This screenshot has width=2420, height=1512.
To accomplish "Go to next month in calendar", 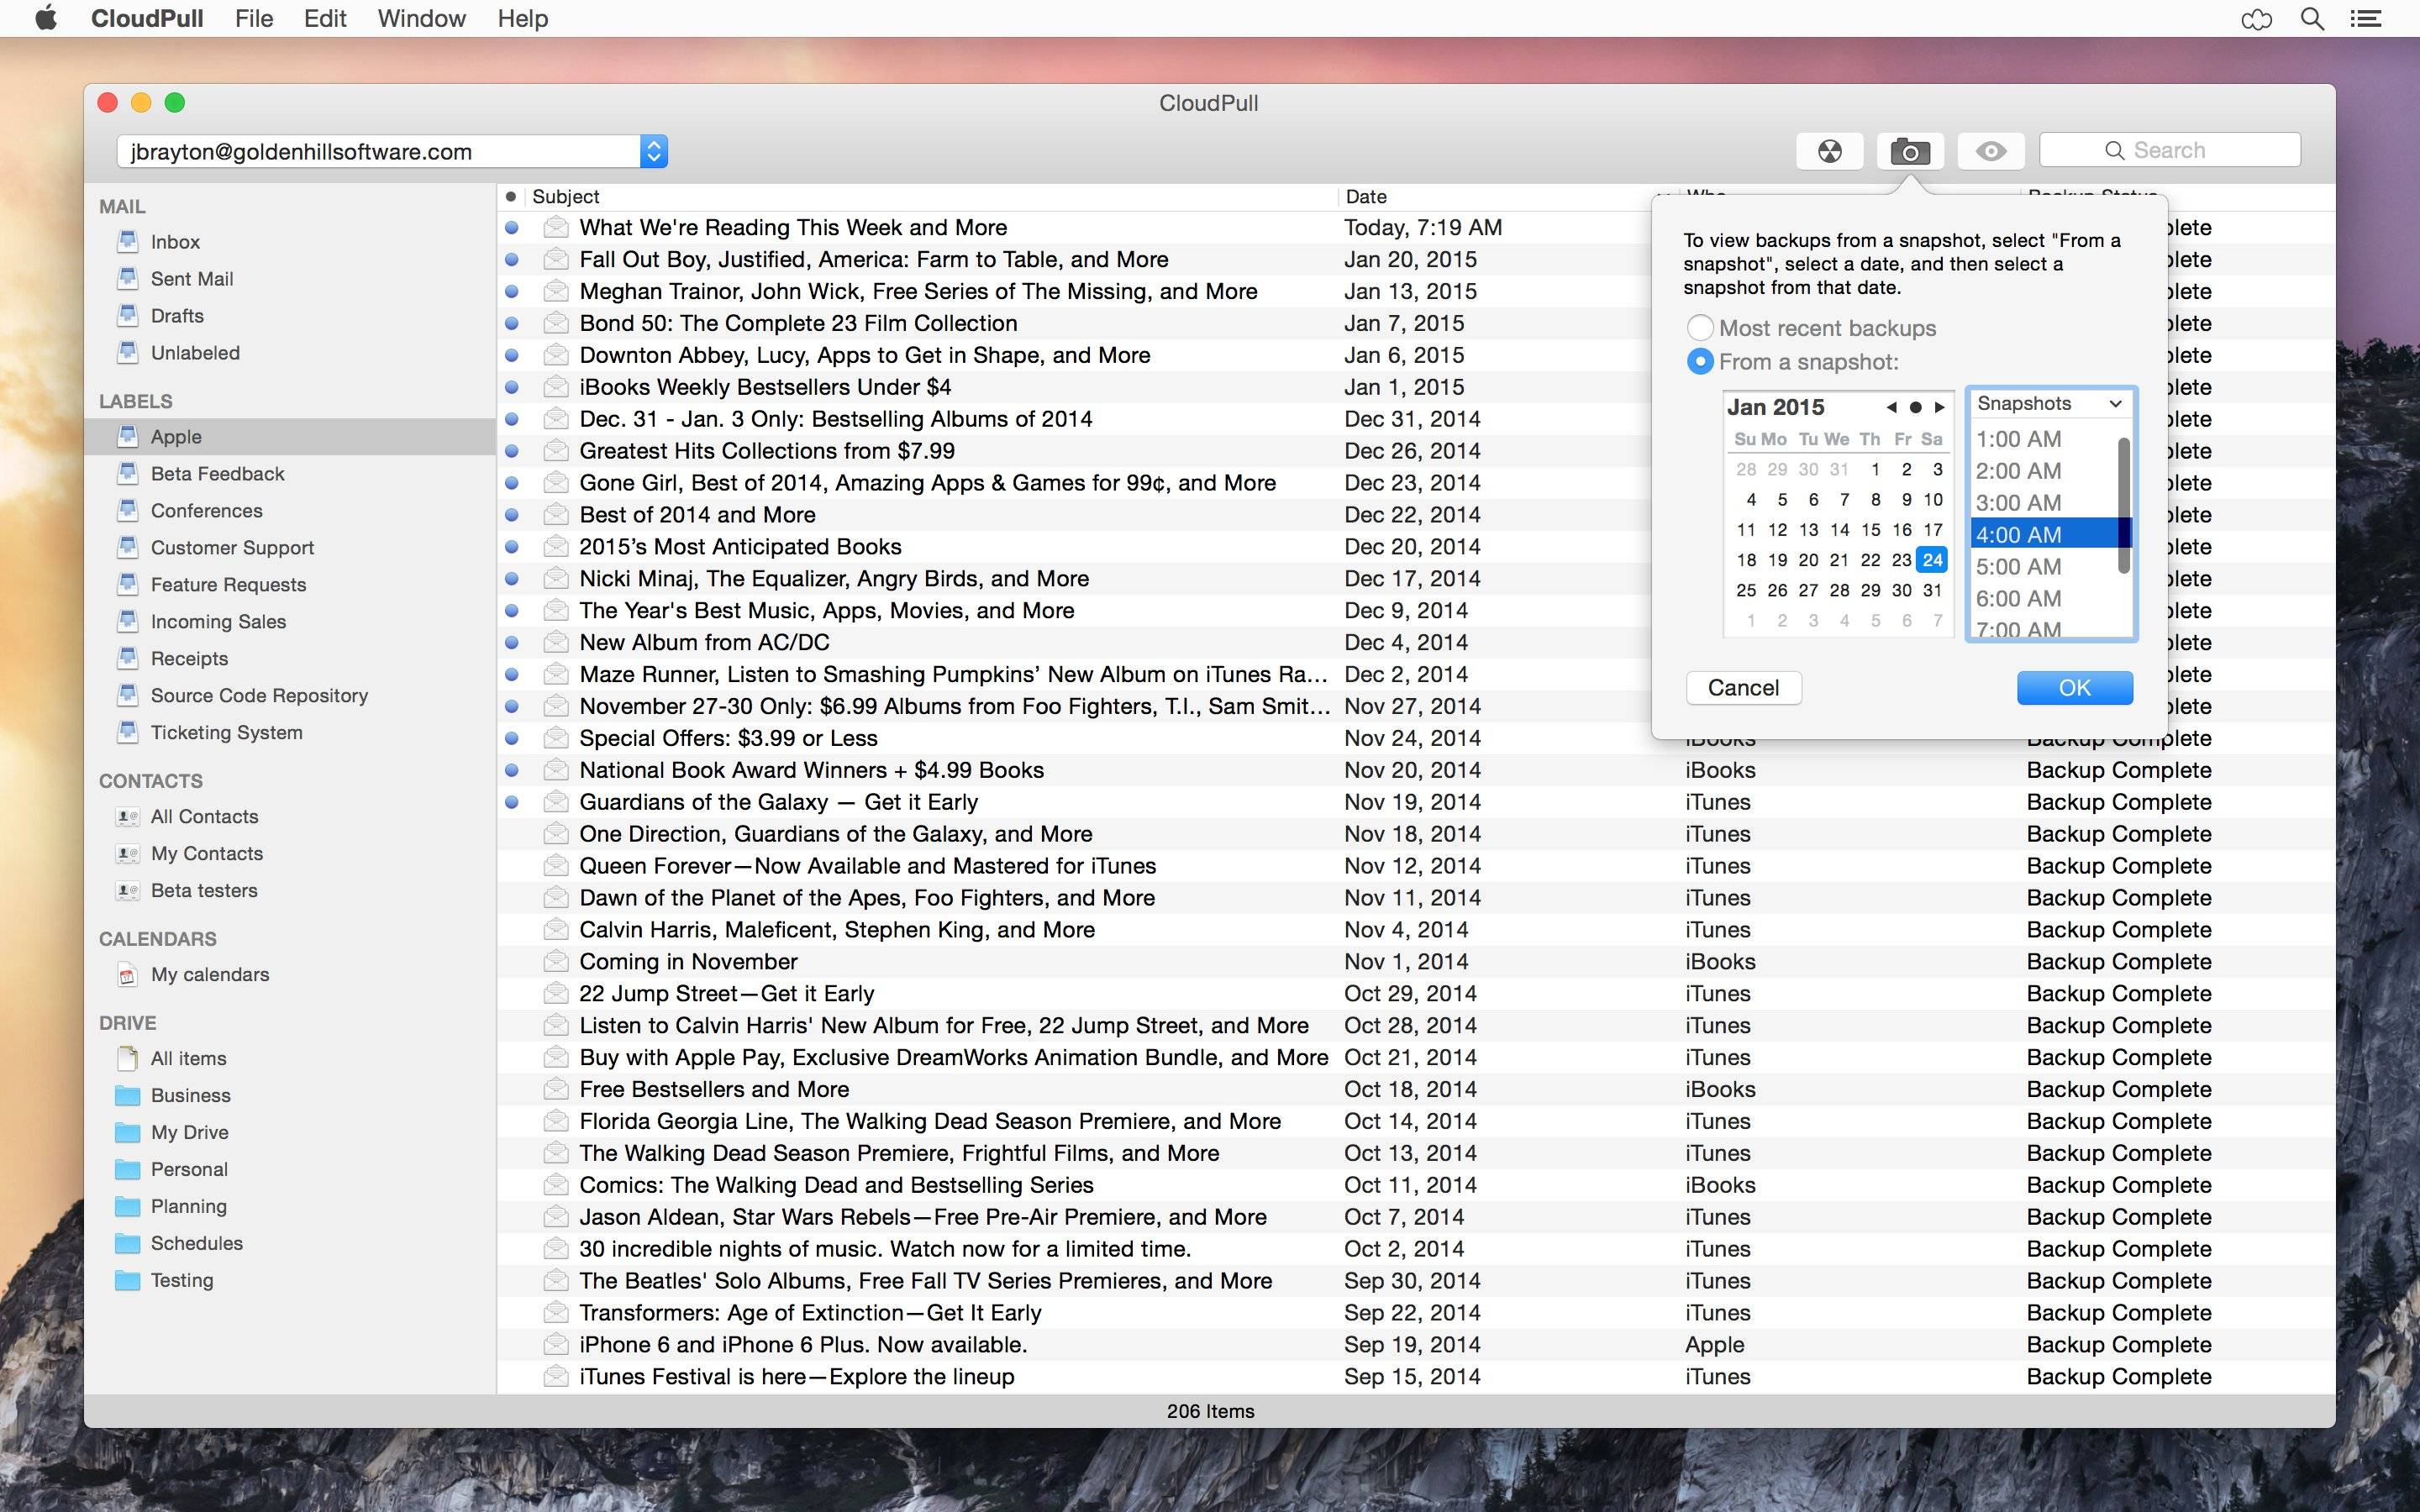I will (1939, 407).
